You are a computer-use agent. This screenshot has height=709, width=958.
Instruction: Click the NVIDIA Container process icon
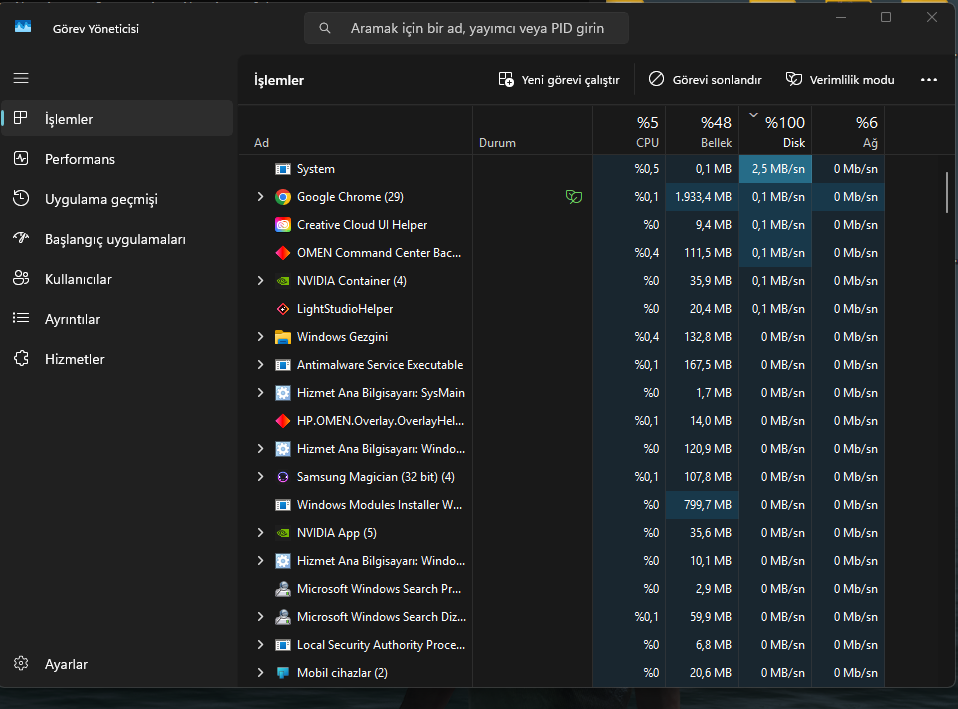[x=282, y=281]
